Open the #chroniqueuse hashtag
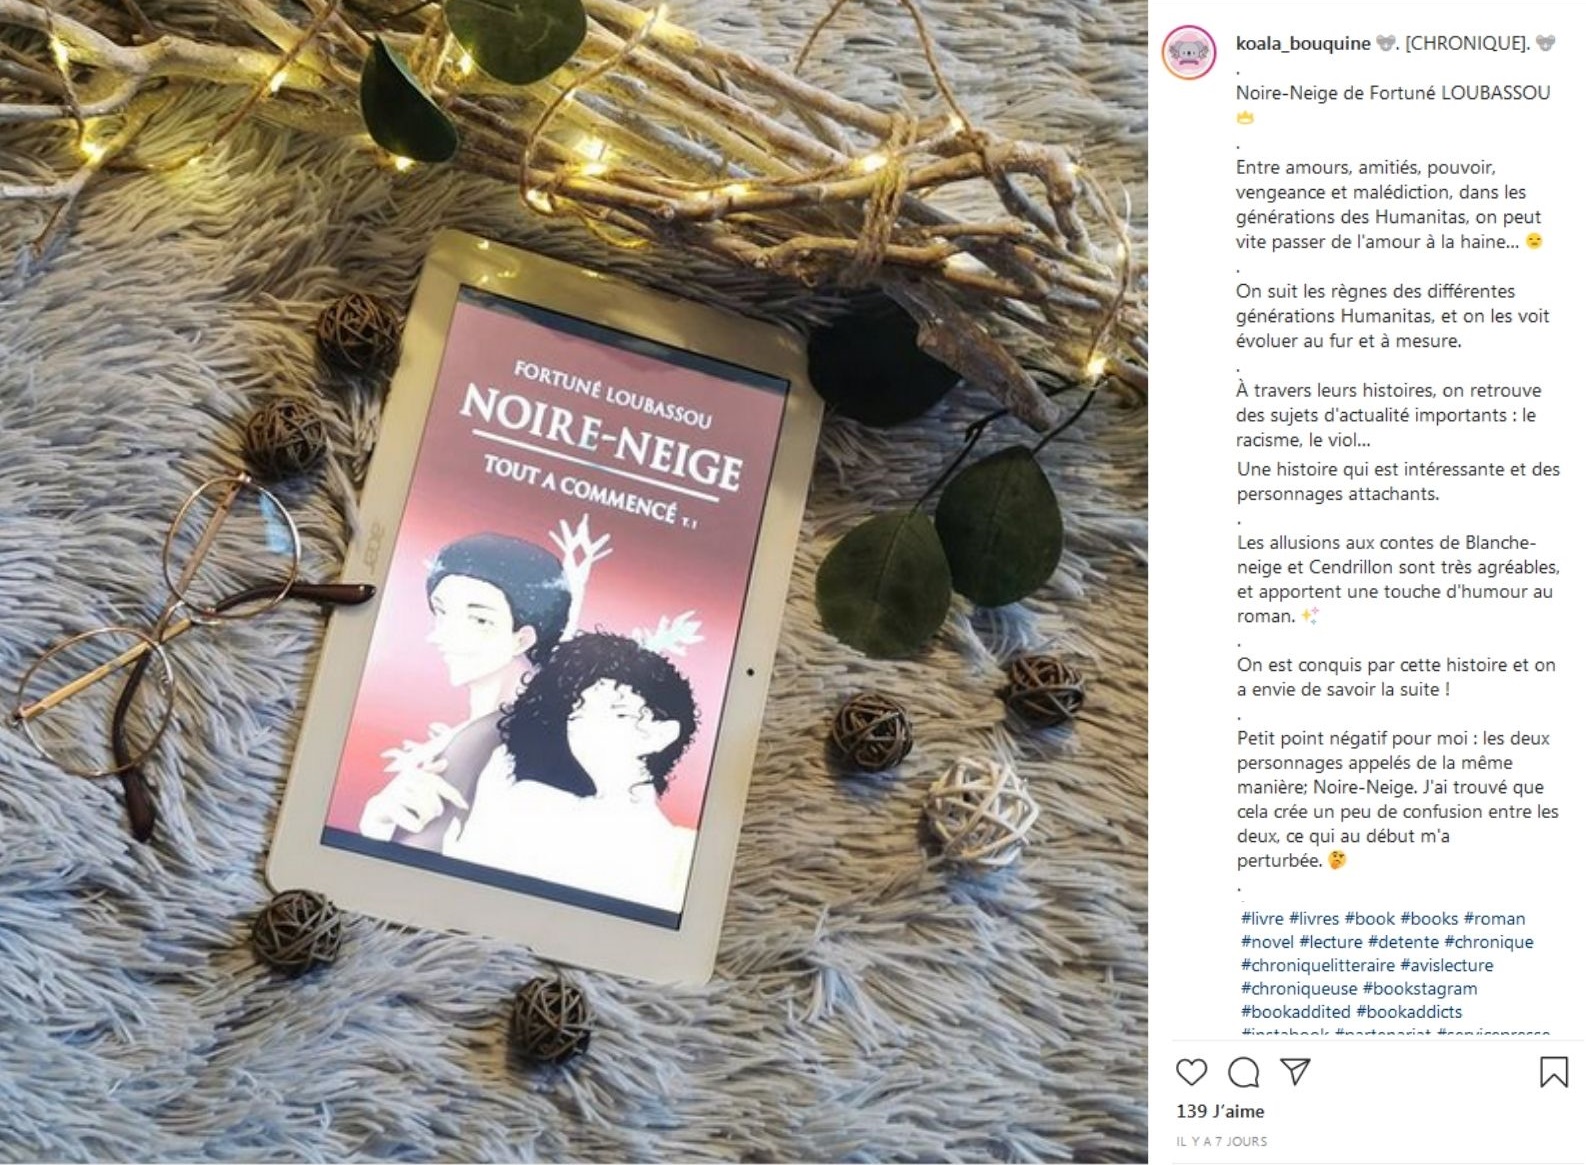This screenshot has width=1586, height=1165. click(x=1299, y=988)
